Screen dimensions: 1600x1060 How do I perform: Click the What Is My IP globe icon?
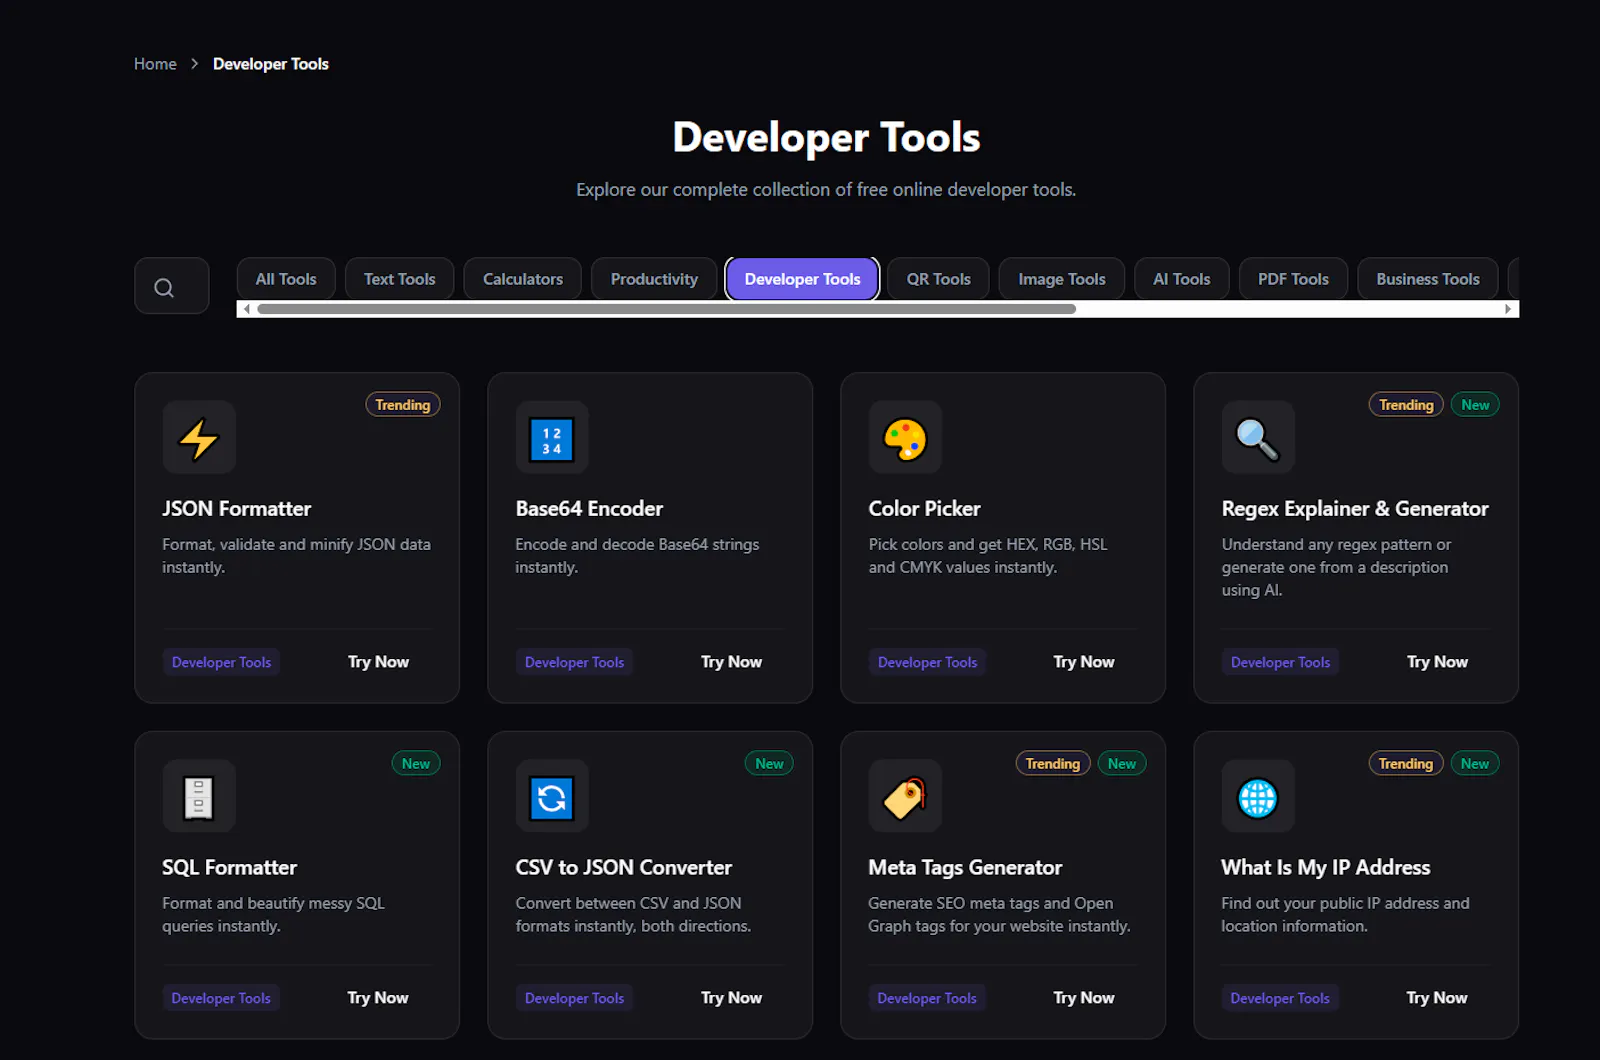(x=1258, y=797)
